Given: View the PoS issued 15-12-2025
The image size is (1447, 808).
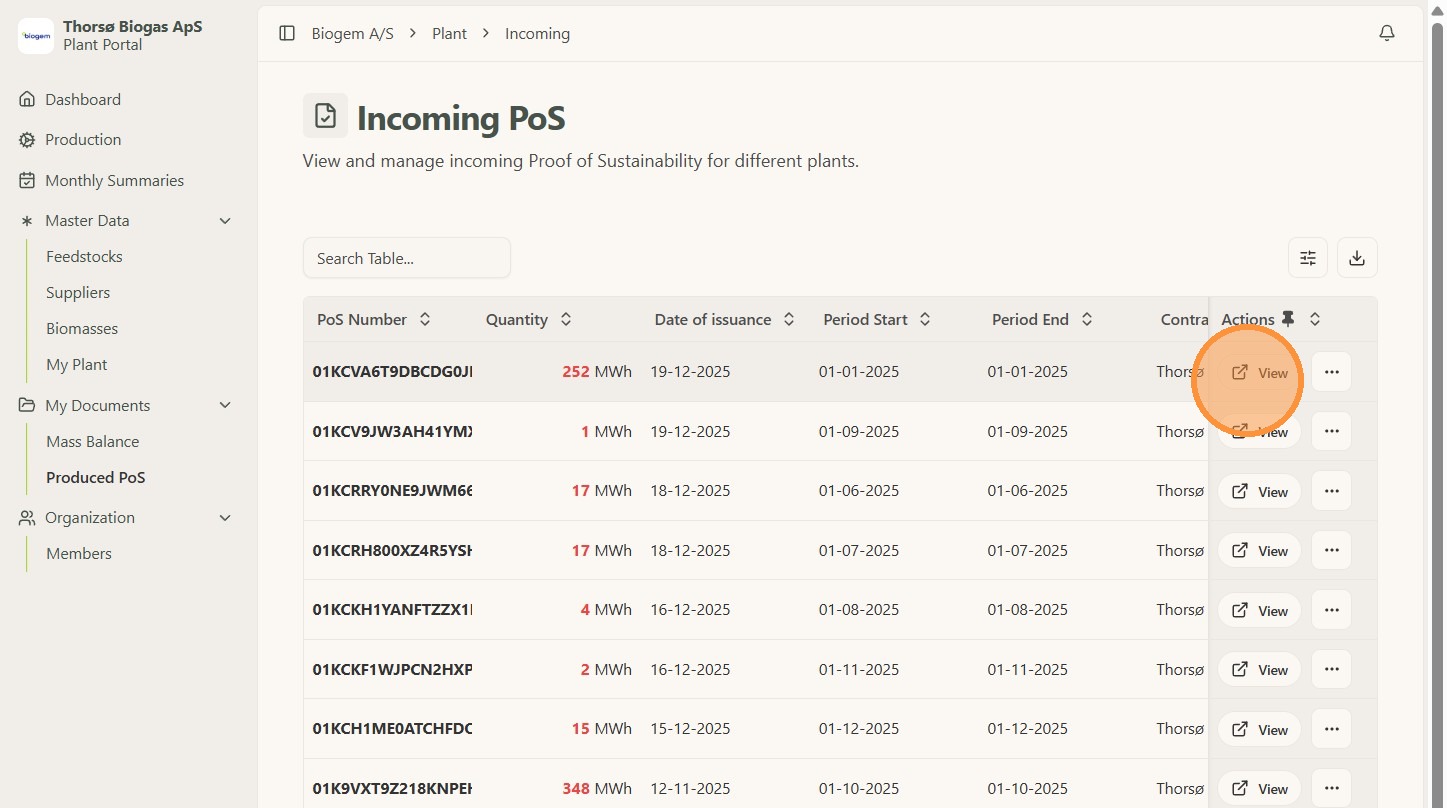Looking at the screenshot, I should coord(1258,729).
